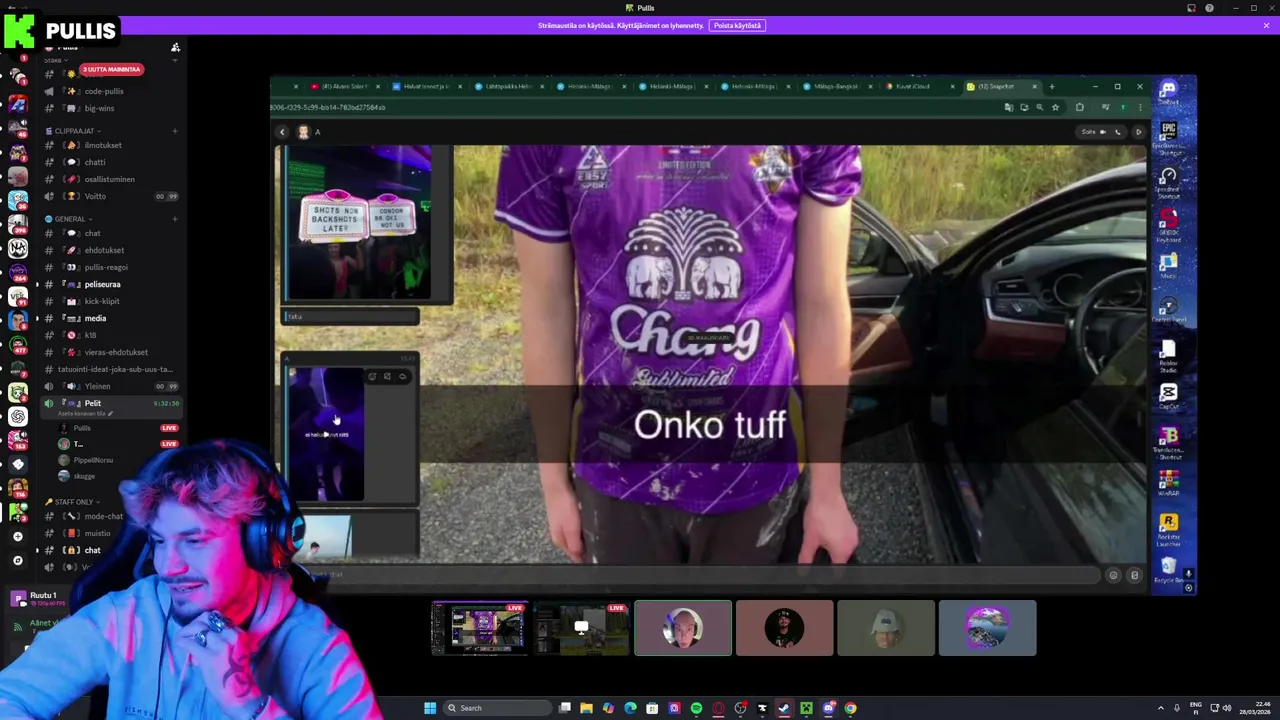Open the mode-chat channel
Screen dimensions: 1280x720
pos(103,516)
